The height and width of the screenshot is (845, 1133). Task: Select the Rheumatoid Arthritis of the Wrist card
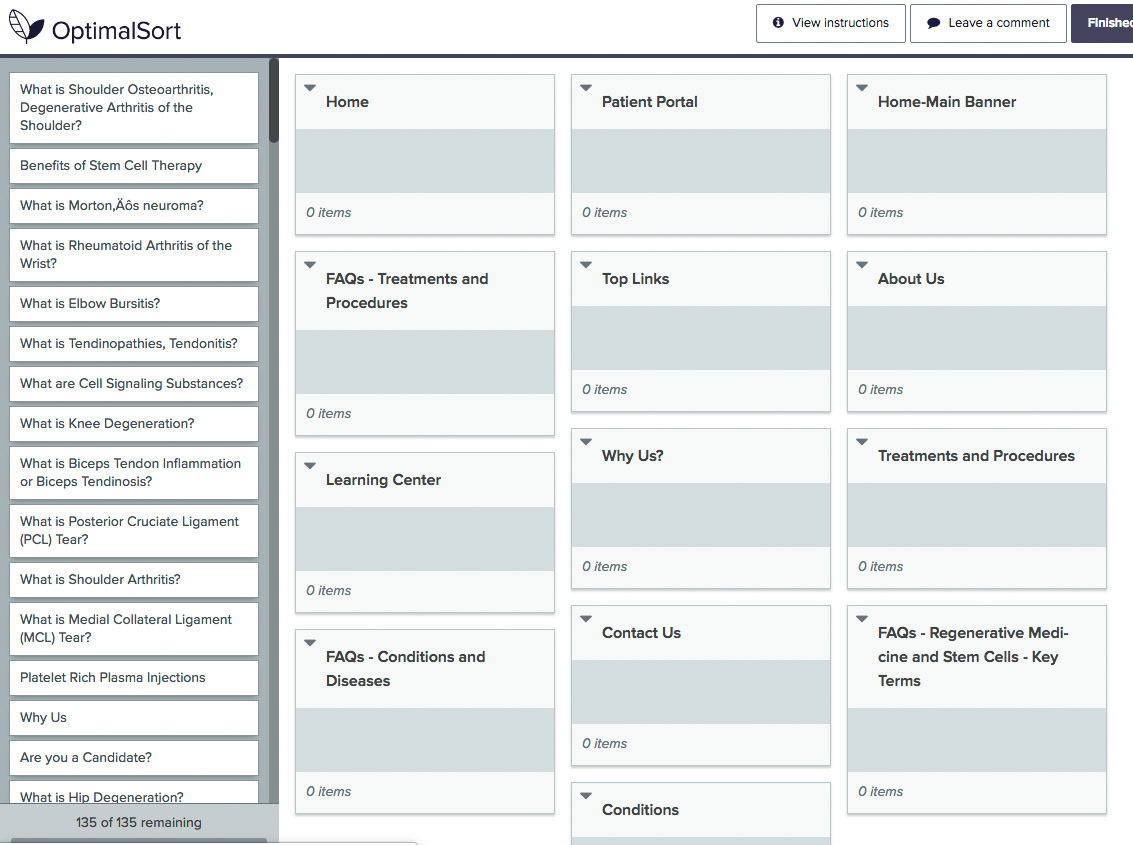point(134,254)
